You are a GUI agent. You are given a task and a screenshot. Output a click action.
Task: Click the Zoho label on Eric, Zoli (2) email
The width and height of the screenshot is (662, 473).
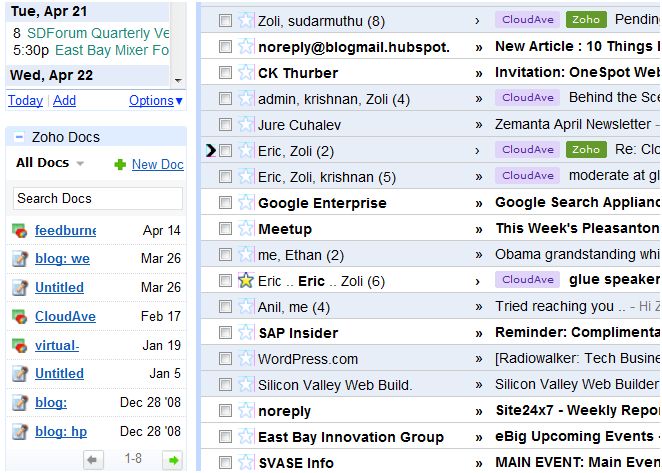click(x=586, y=150)
